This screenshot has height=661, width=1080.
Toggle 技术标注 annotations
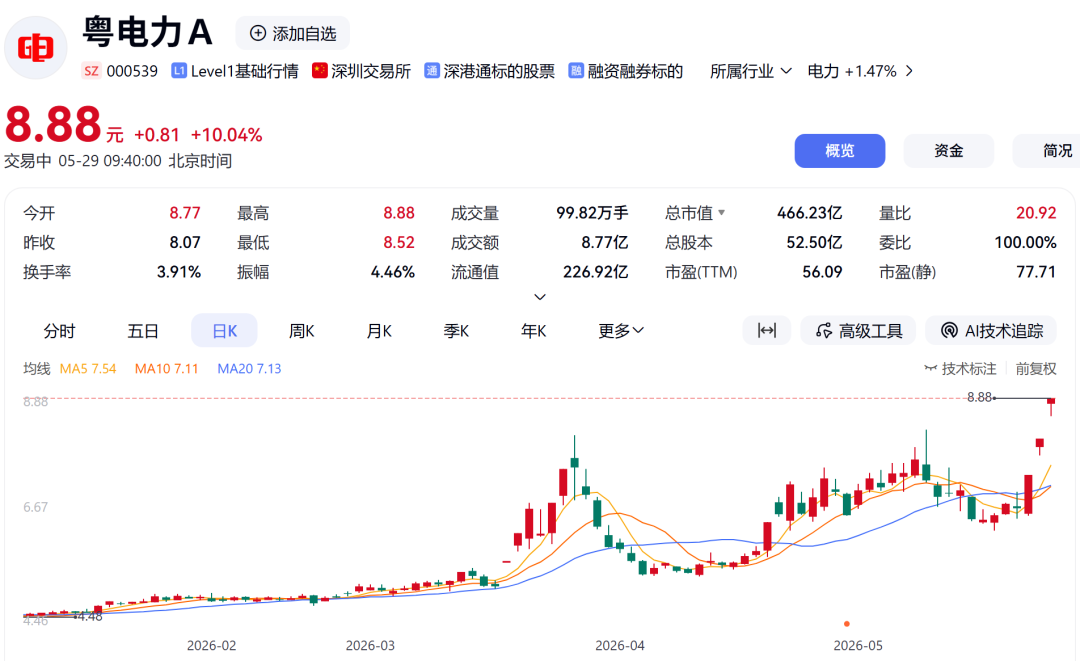(960, 368)
